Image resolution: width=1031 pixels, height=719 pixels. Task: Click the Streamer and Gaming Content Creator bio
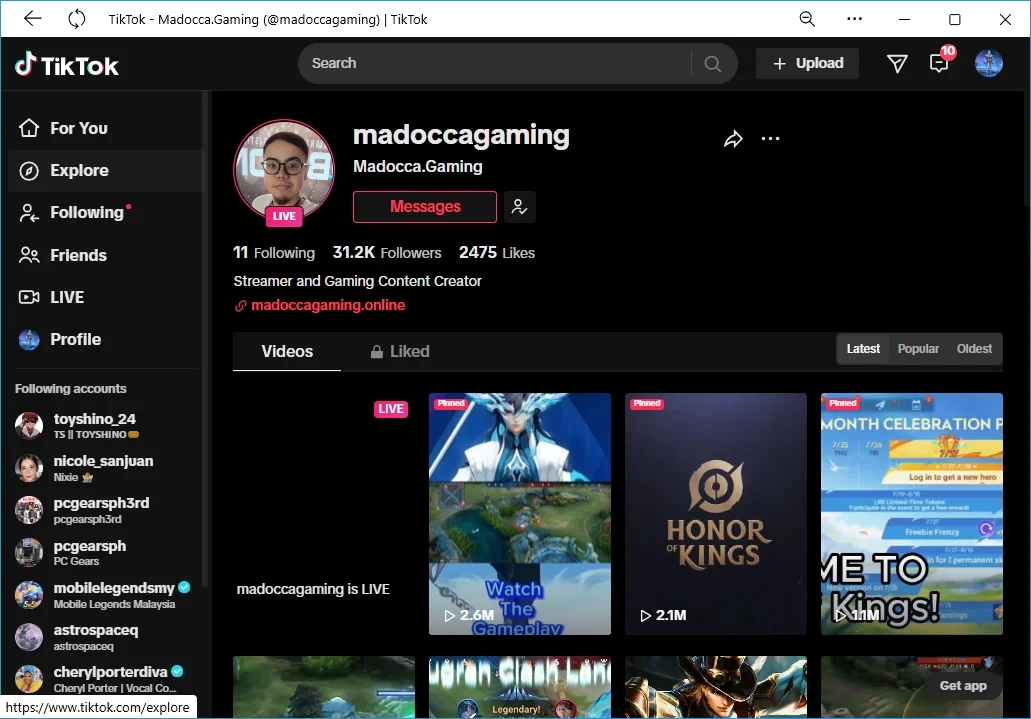point(358,281)
